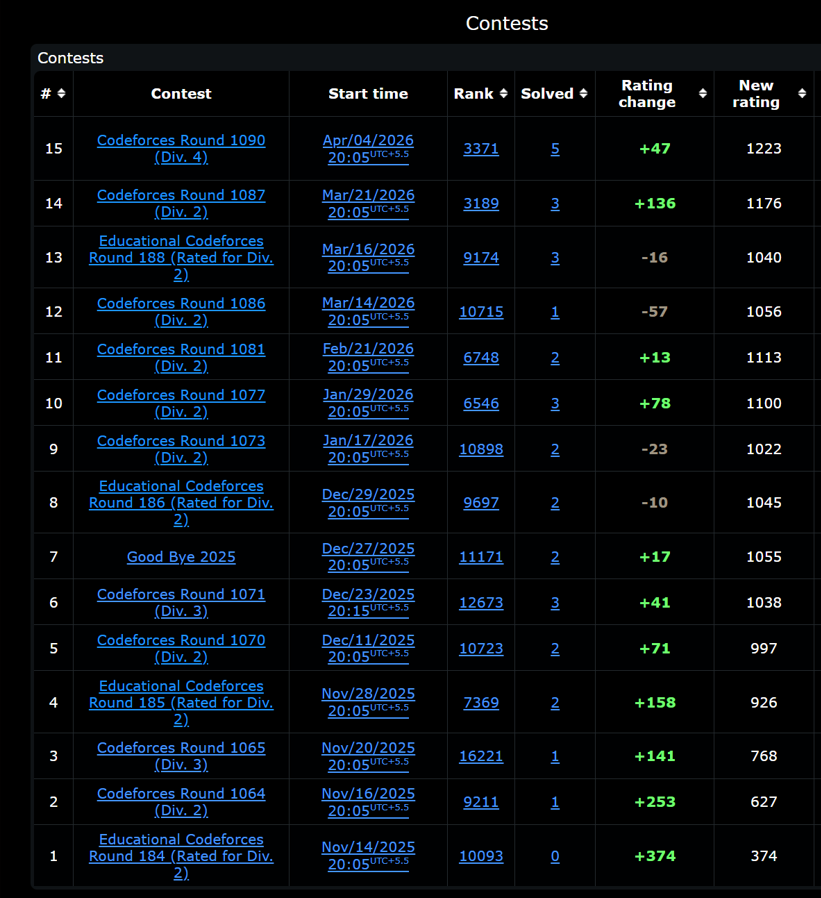Screen dimensions: 821x898
Task: Sort table by the # column arrows
Action: pos(61,93)
